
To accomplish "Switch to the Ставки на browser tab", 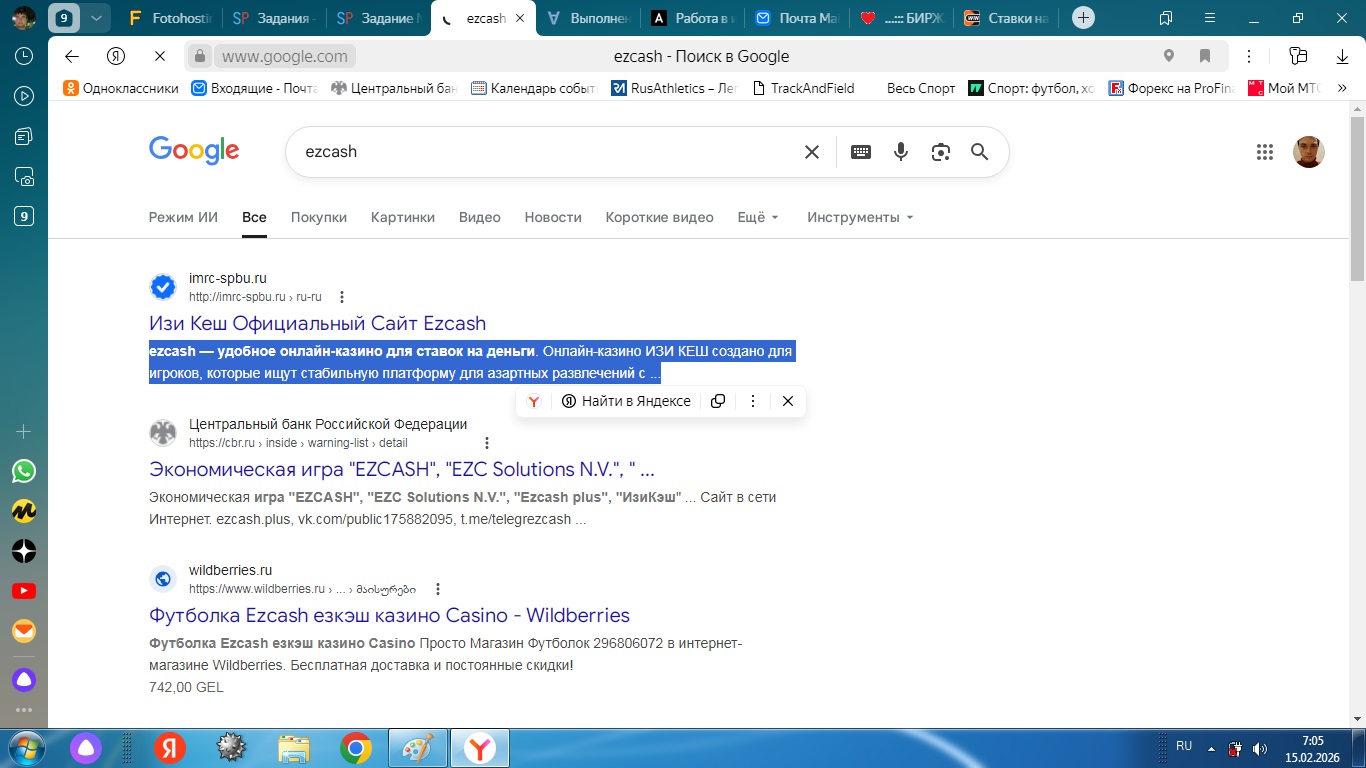I will [x=1007, y=18].
